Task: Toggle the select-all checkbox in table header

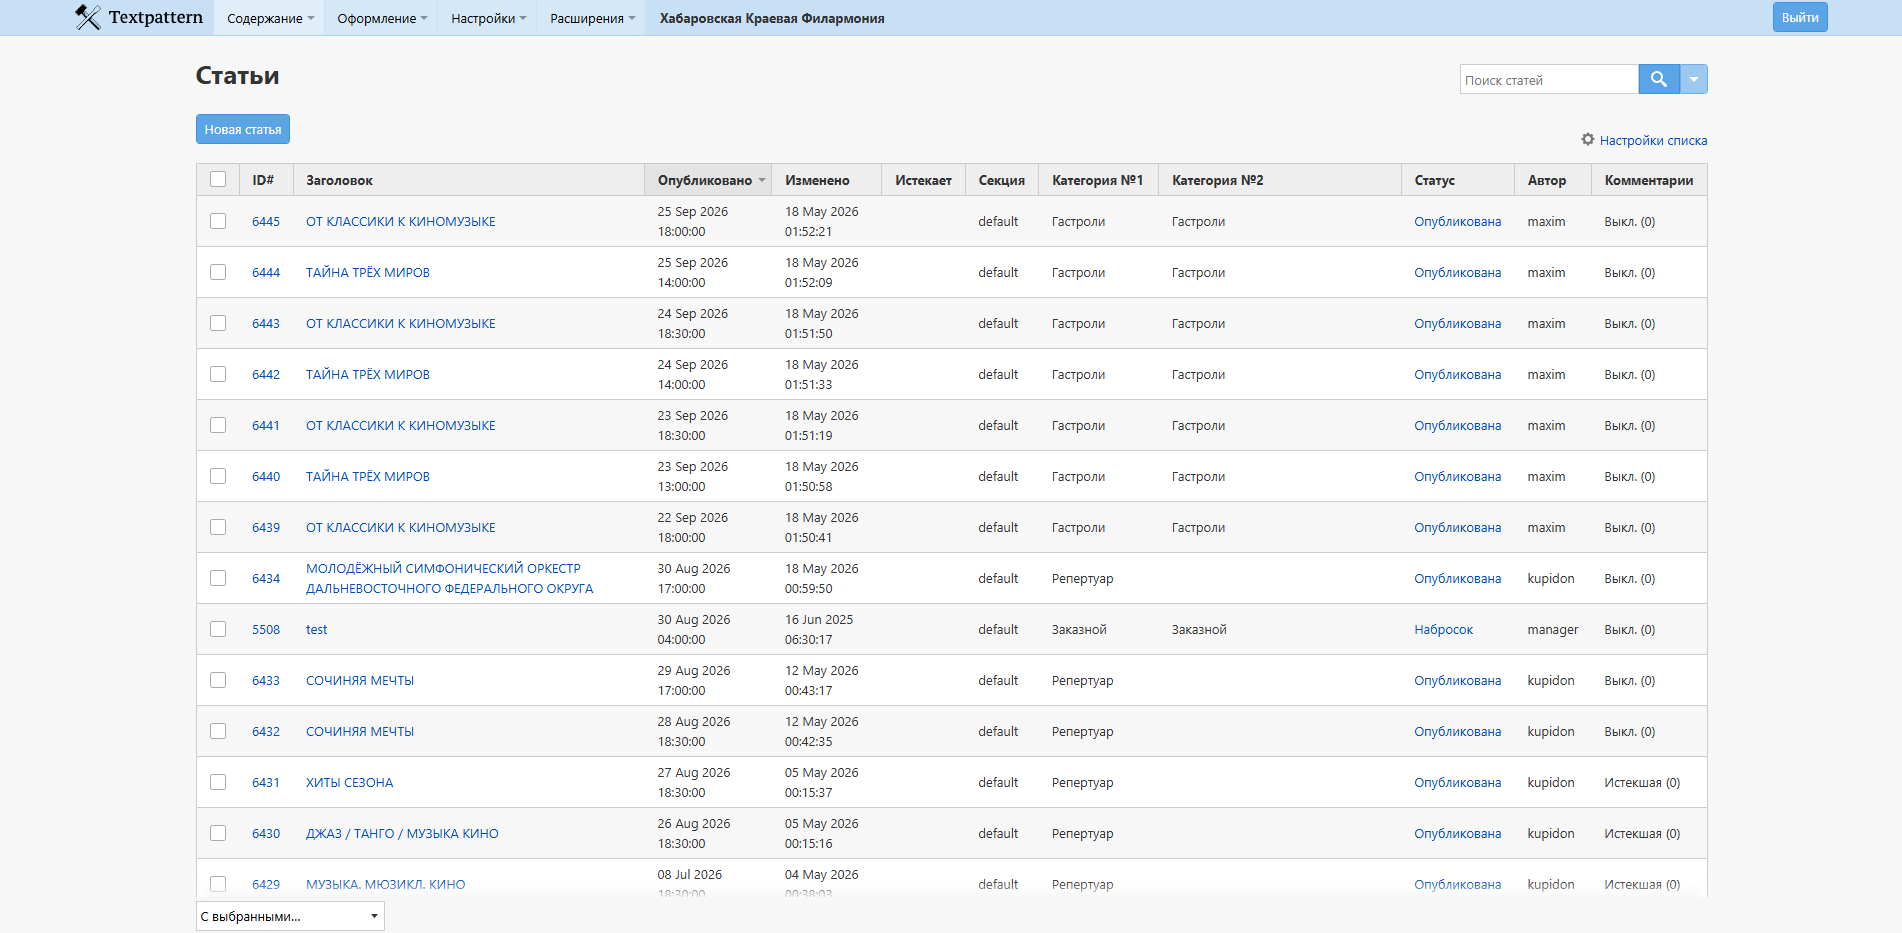Action: pos(218,179)
